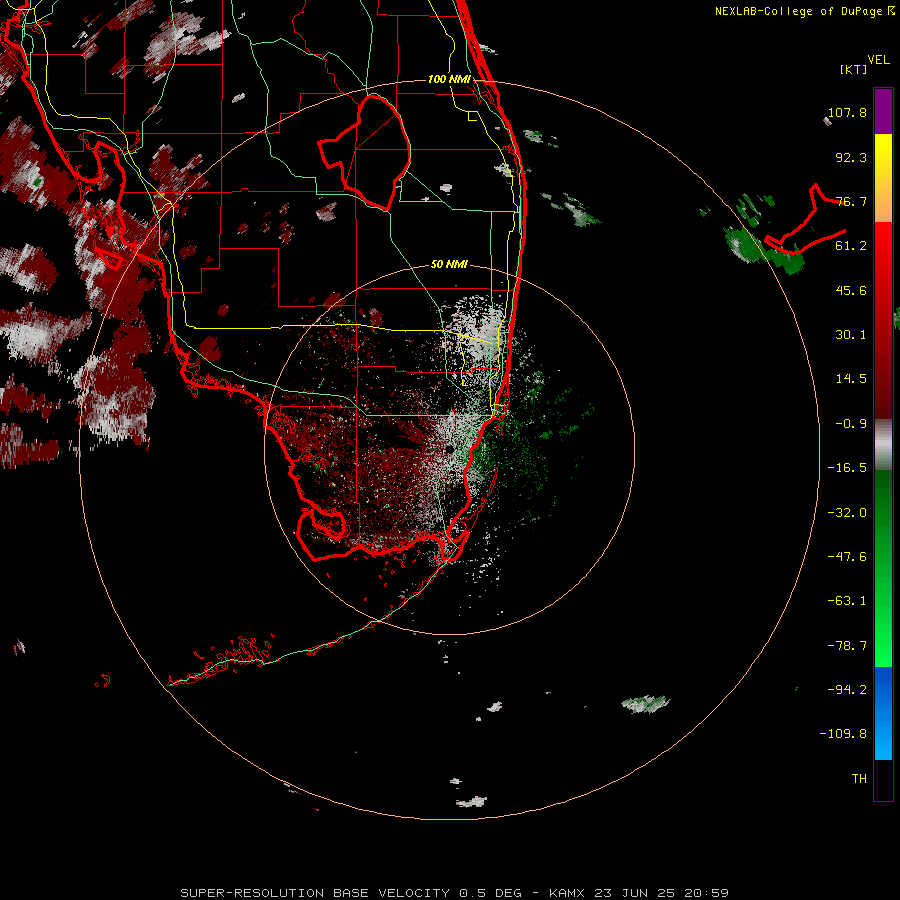Select the -0.9 scale value
The width and height of the screenshot is (900, 900).
tap(851, 424)
